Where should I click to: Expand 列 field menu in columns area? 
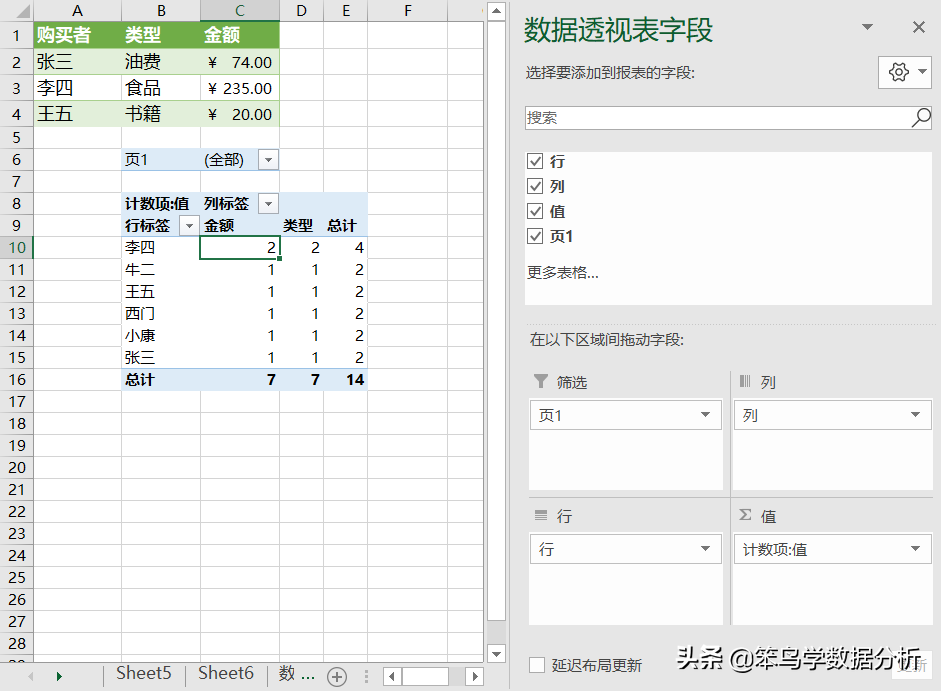(x=915, y=415)
